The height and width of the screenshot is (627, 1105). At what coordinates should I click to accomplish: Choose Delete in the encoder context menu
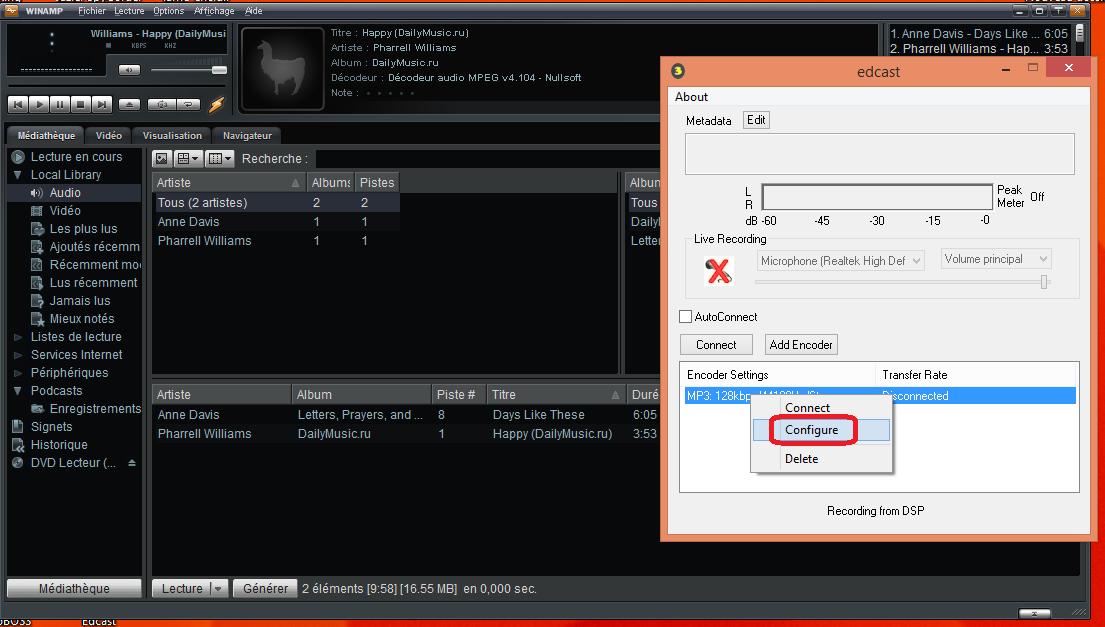821,459
